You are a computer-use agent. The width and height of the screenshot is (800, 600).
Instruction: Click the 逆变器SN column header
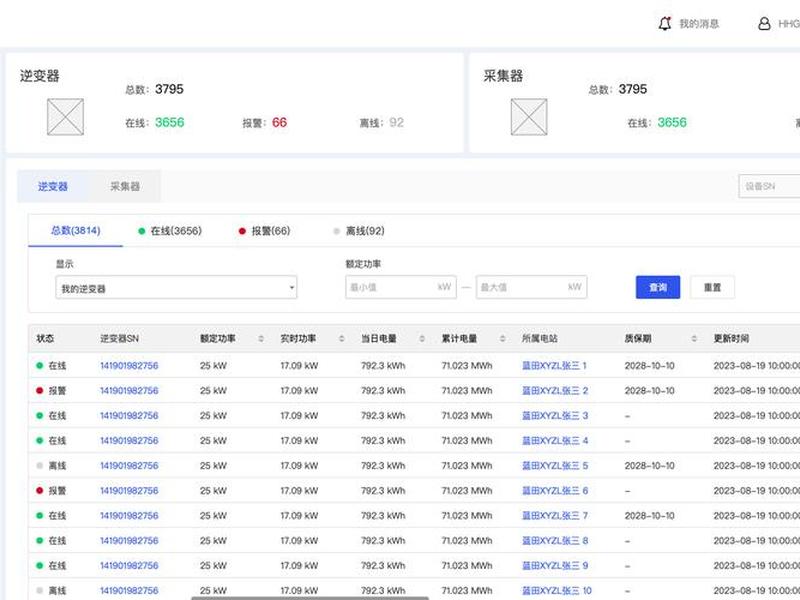[x=119, y=339]
